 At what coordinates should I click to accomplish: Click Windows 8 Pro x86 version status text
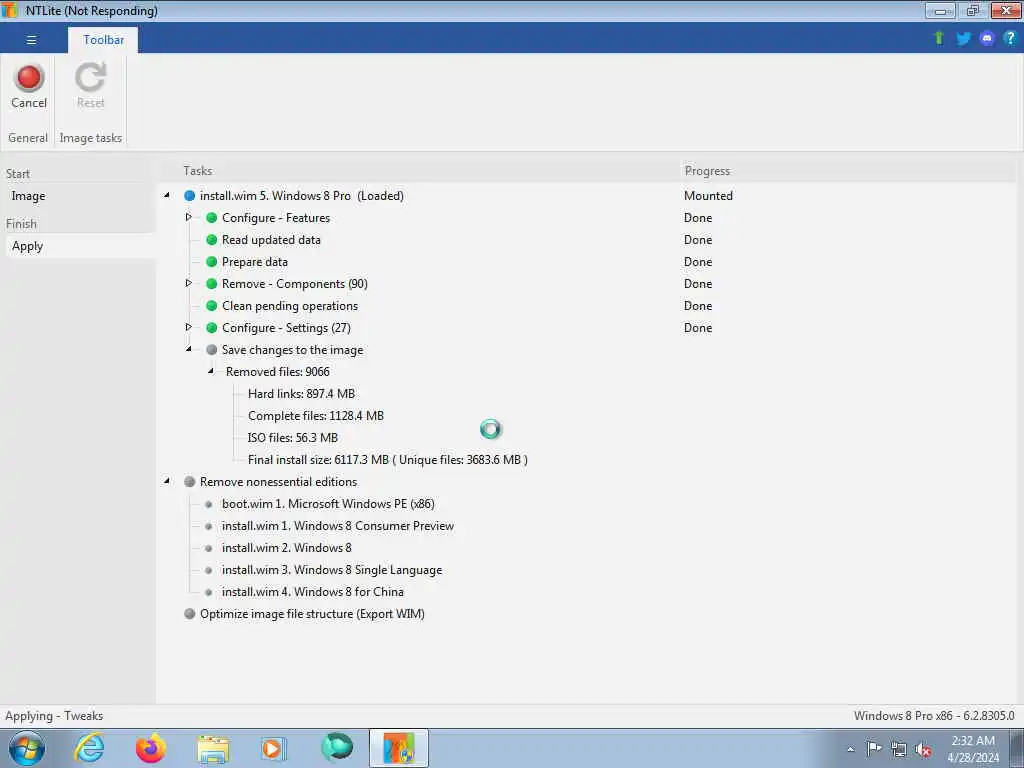[934, 716]
